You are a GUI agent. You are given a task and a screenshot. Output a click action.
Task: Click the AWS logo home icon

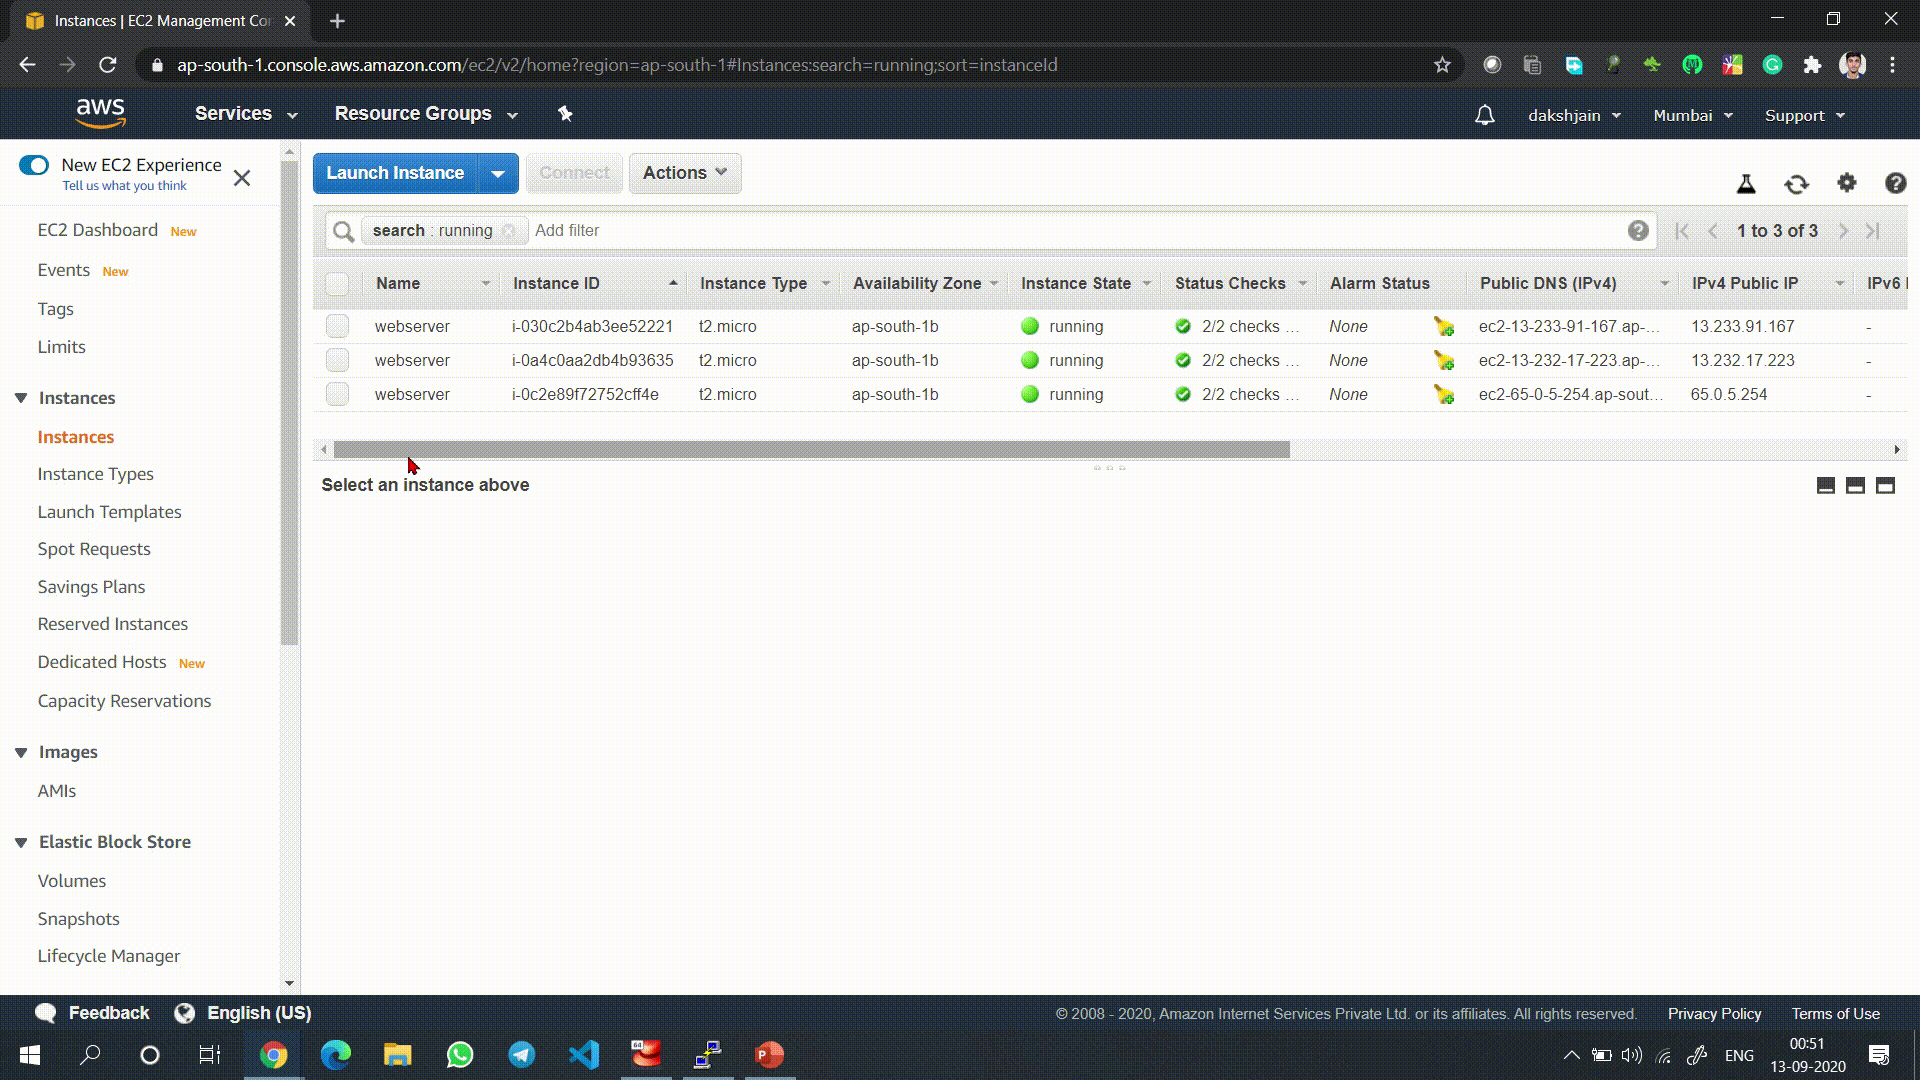[100, 113]
